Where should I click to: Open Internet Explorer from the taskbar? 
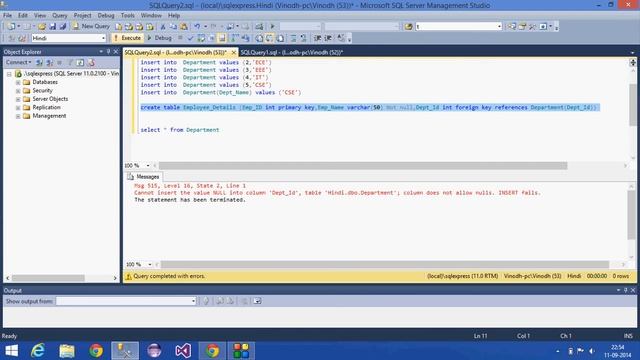pyautogui.click(x=38, y=351)
